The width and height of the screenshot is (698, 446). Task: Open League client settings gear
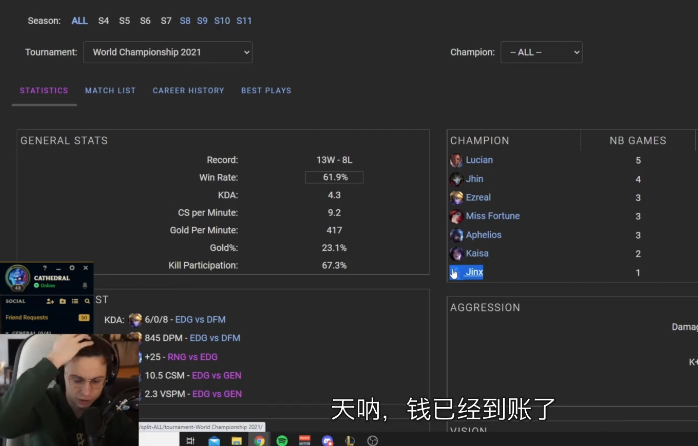pyautogui.click(x=72, y=268)
